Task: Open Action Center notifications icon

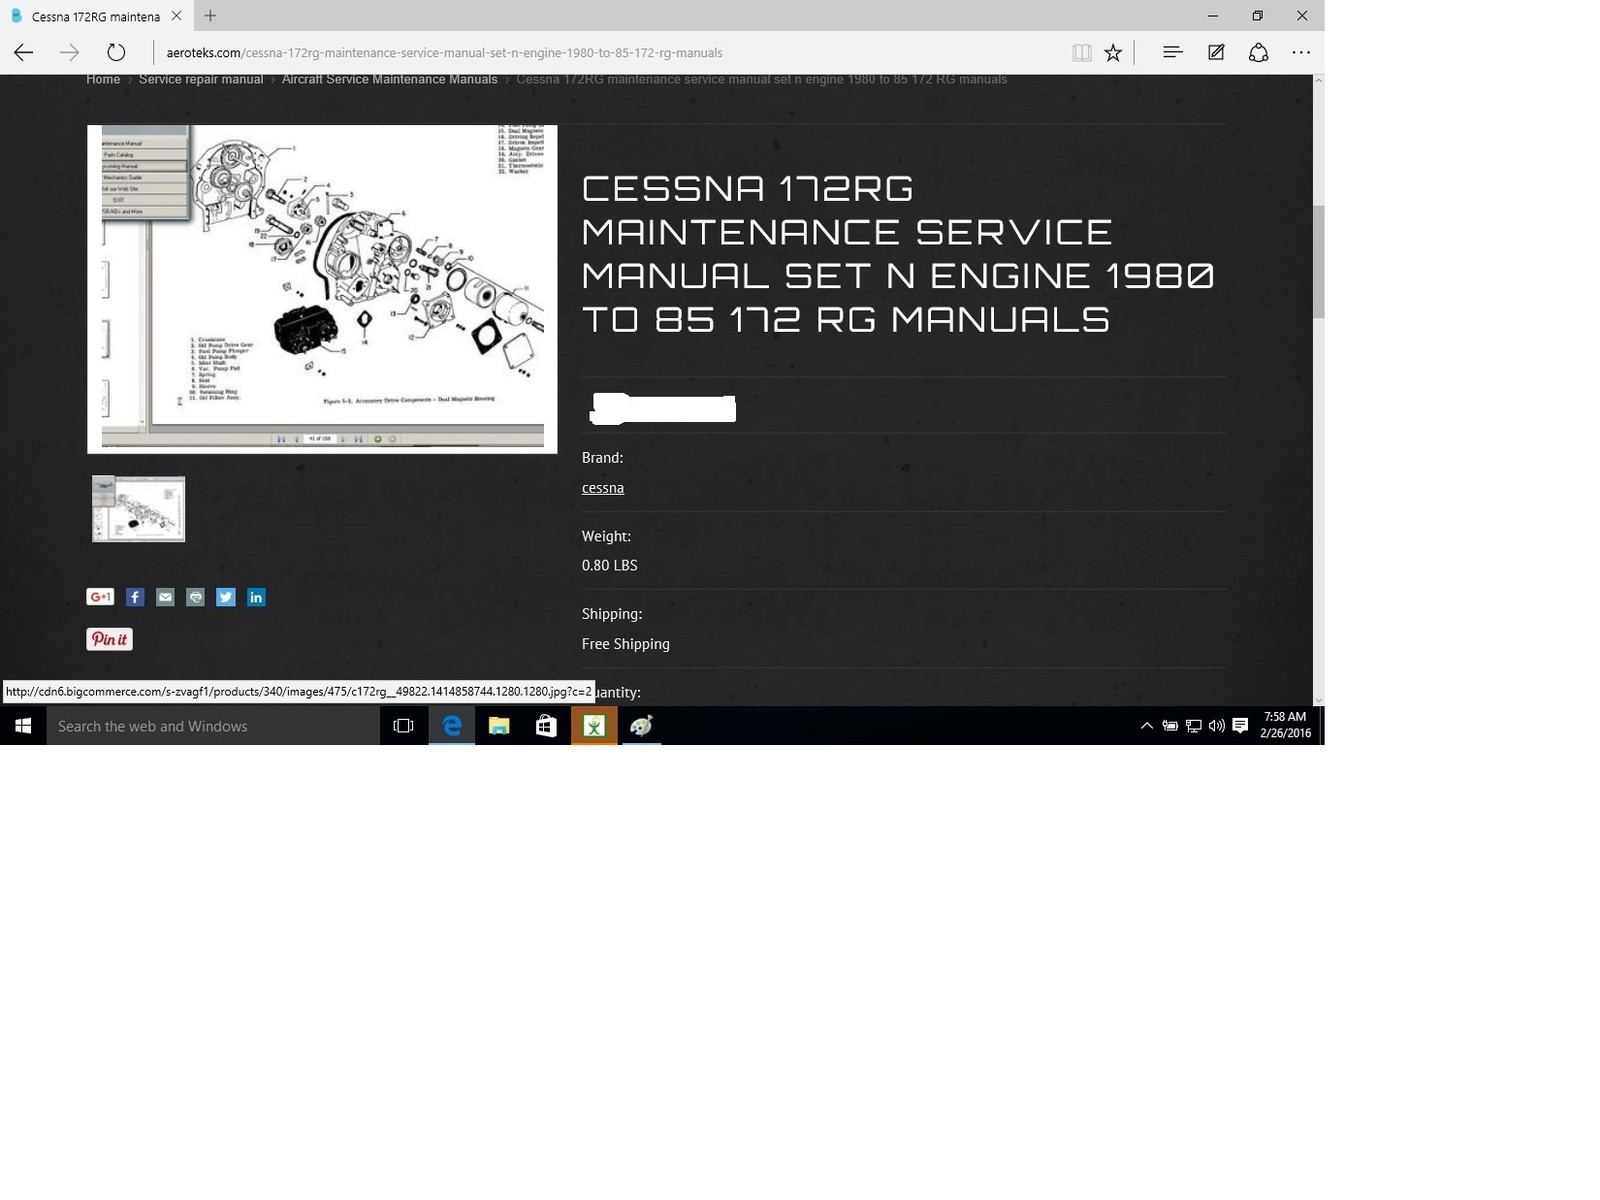Action: 1240,726
